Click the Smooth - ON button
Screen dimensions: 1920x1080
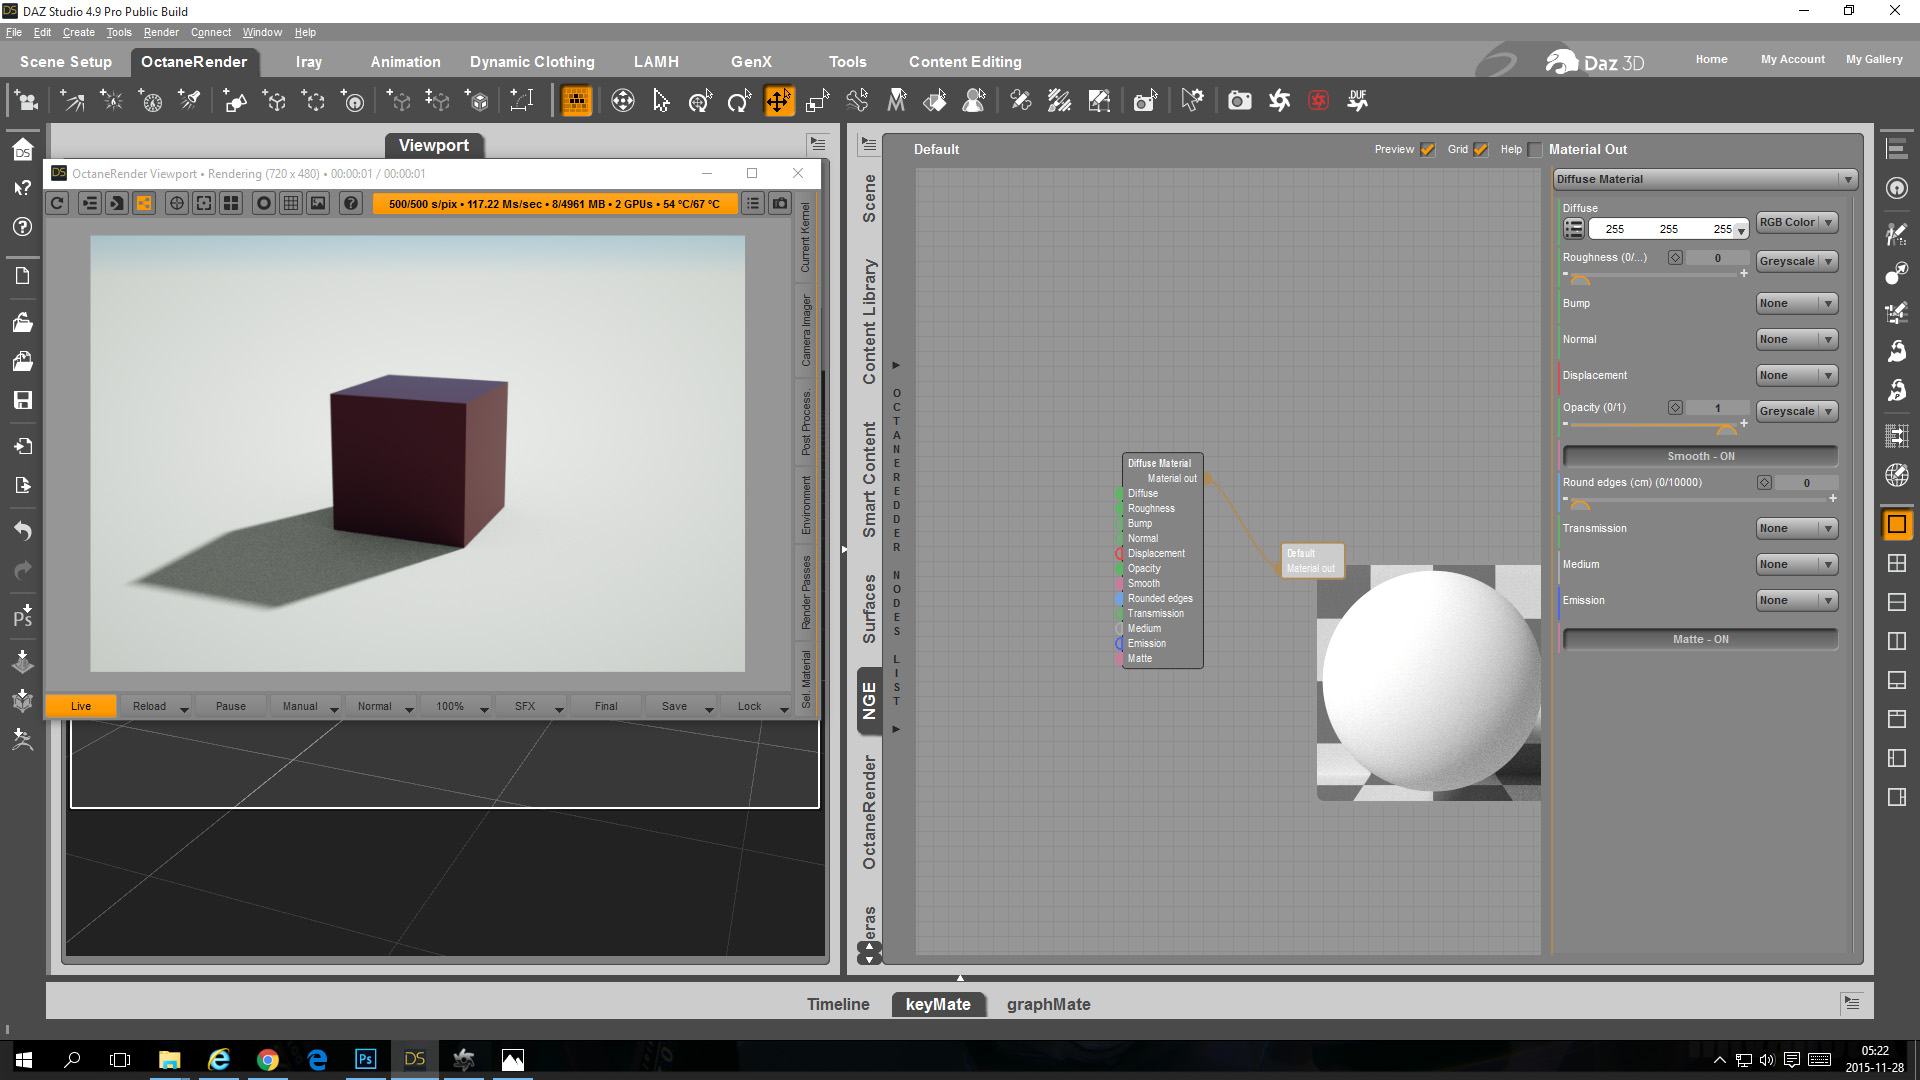(1700, 457)
